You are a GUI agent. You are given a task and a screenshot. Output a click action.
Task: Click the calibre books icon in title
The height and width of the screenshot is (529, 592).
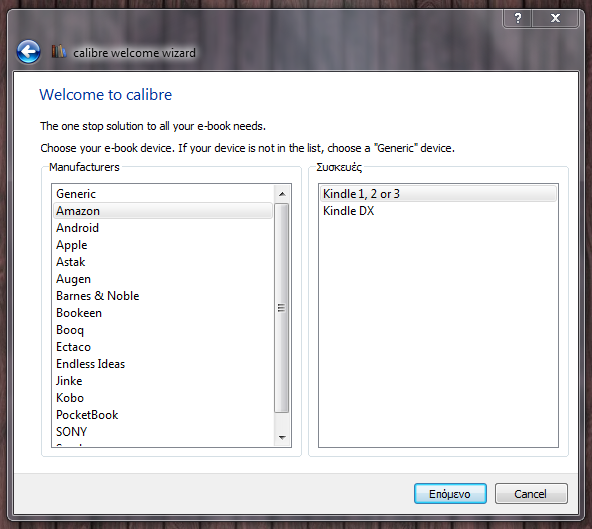(59, 51)
